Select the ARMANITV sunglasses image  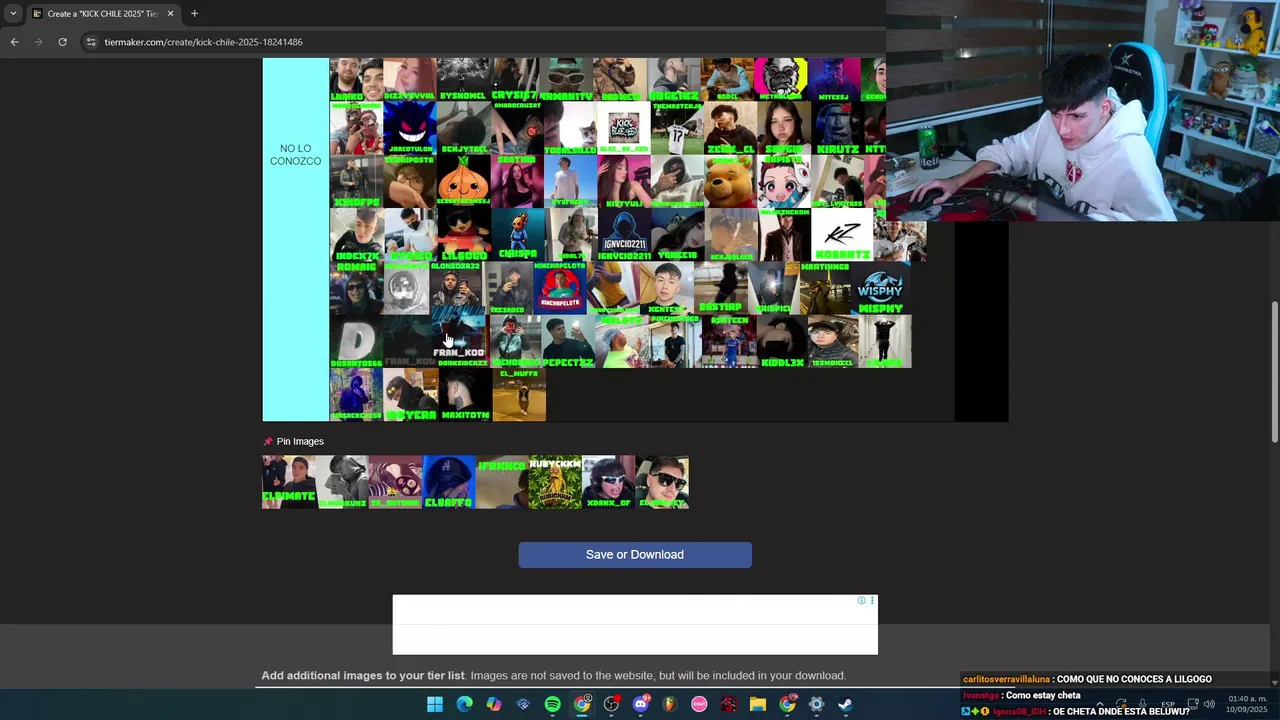pos(566,79)
